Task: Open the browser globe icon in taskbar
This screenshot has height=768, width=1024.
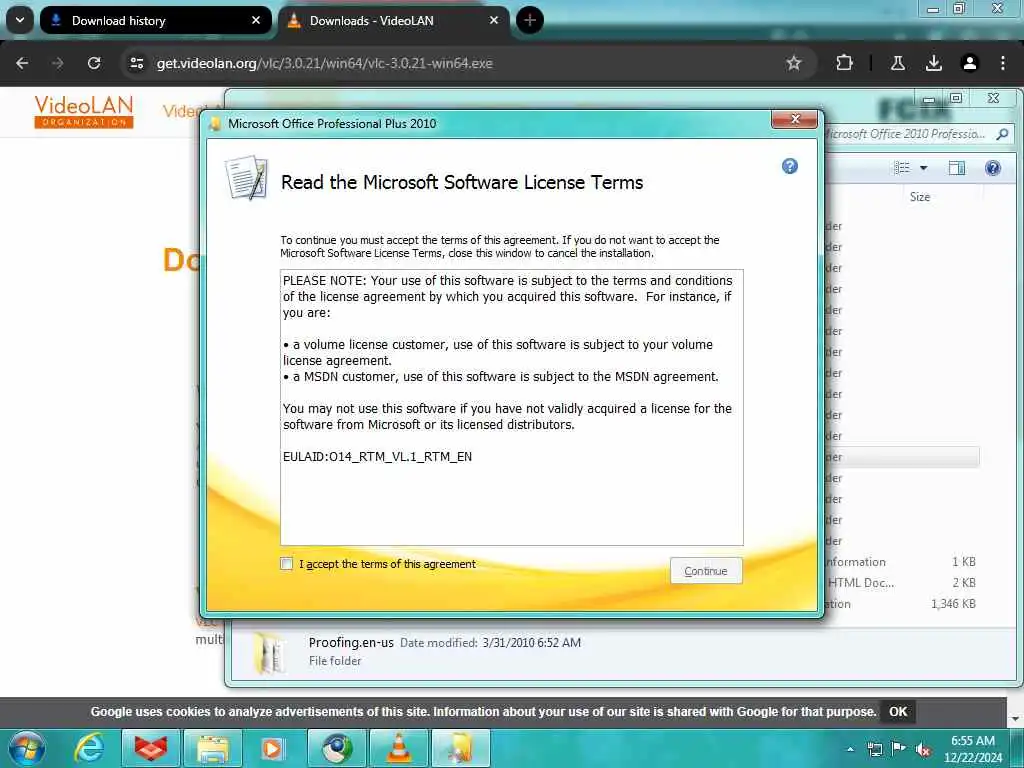Action: [337, 748]
